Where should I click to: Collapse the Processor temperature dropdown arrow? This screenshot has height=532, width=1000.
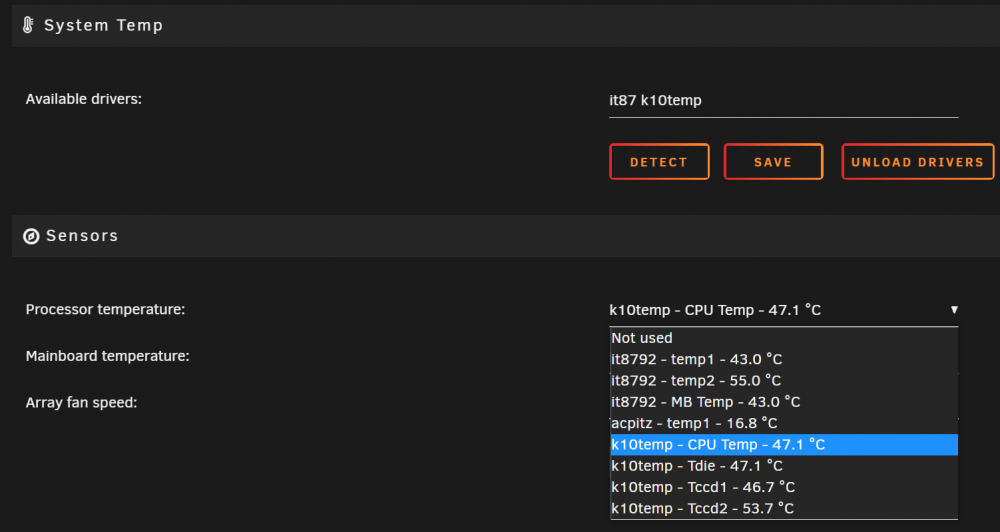pos(954,310)
